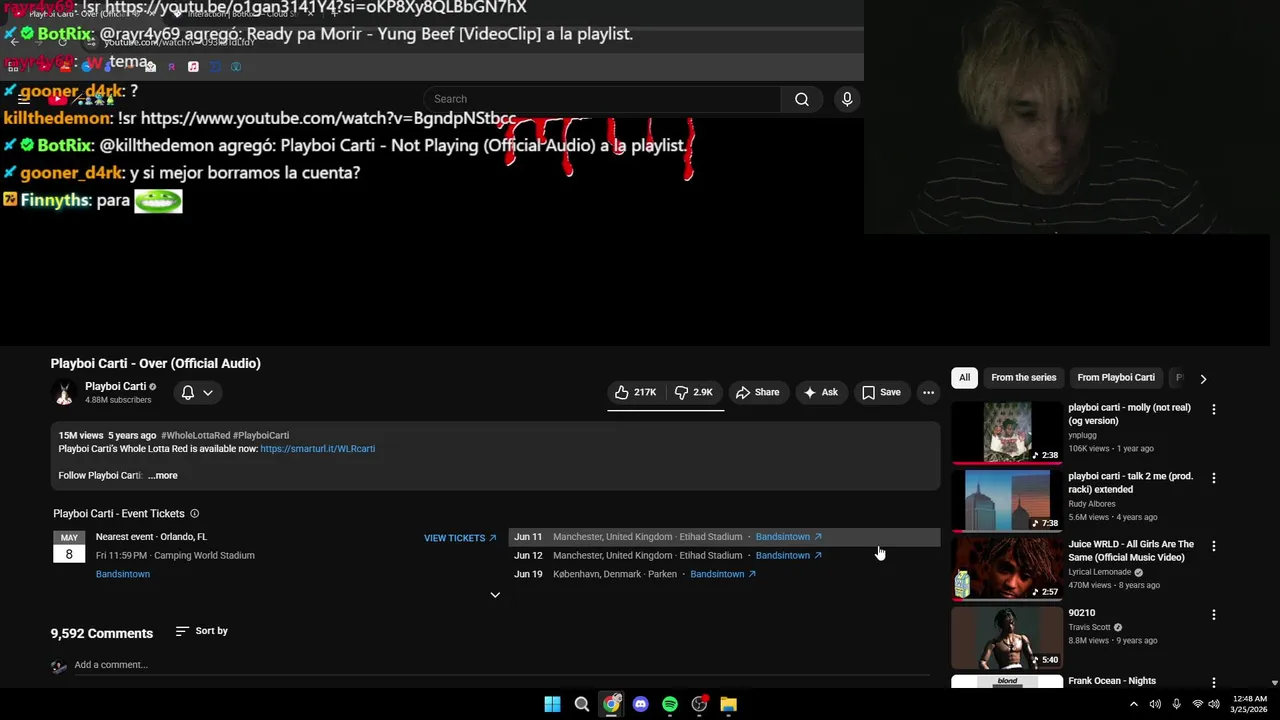The height and width of the screenshot is (720, 1280).
Task: Click the #PlayboiCarti hashtag
Action: click(x=261, y=435)
